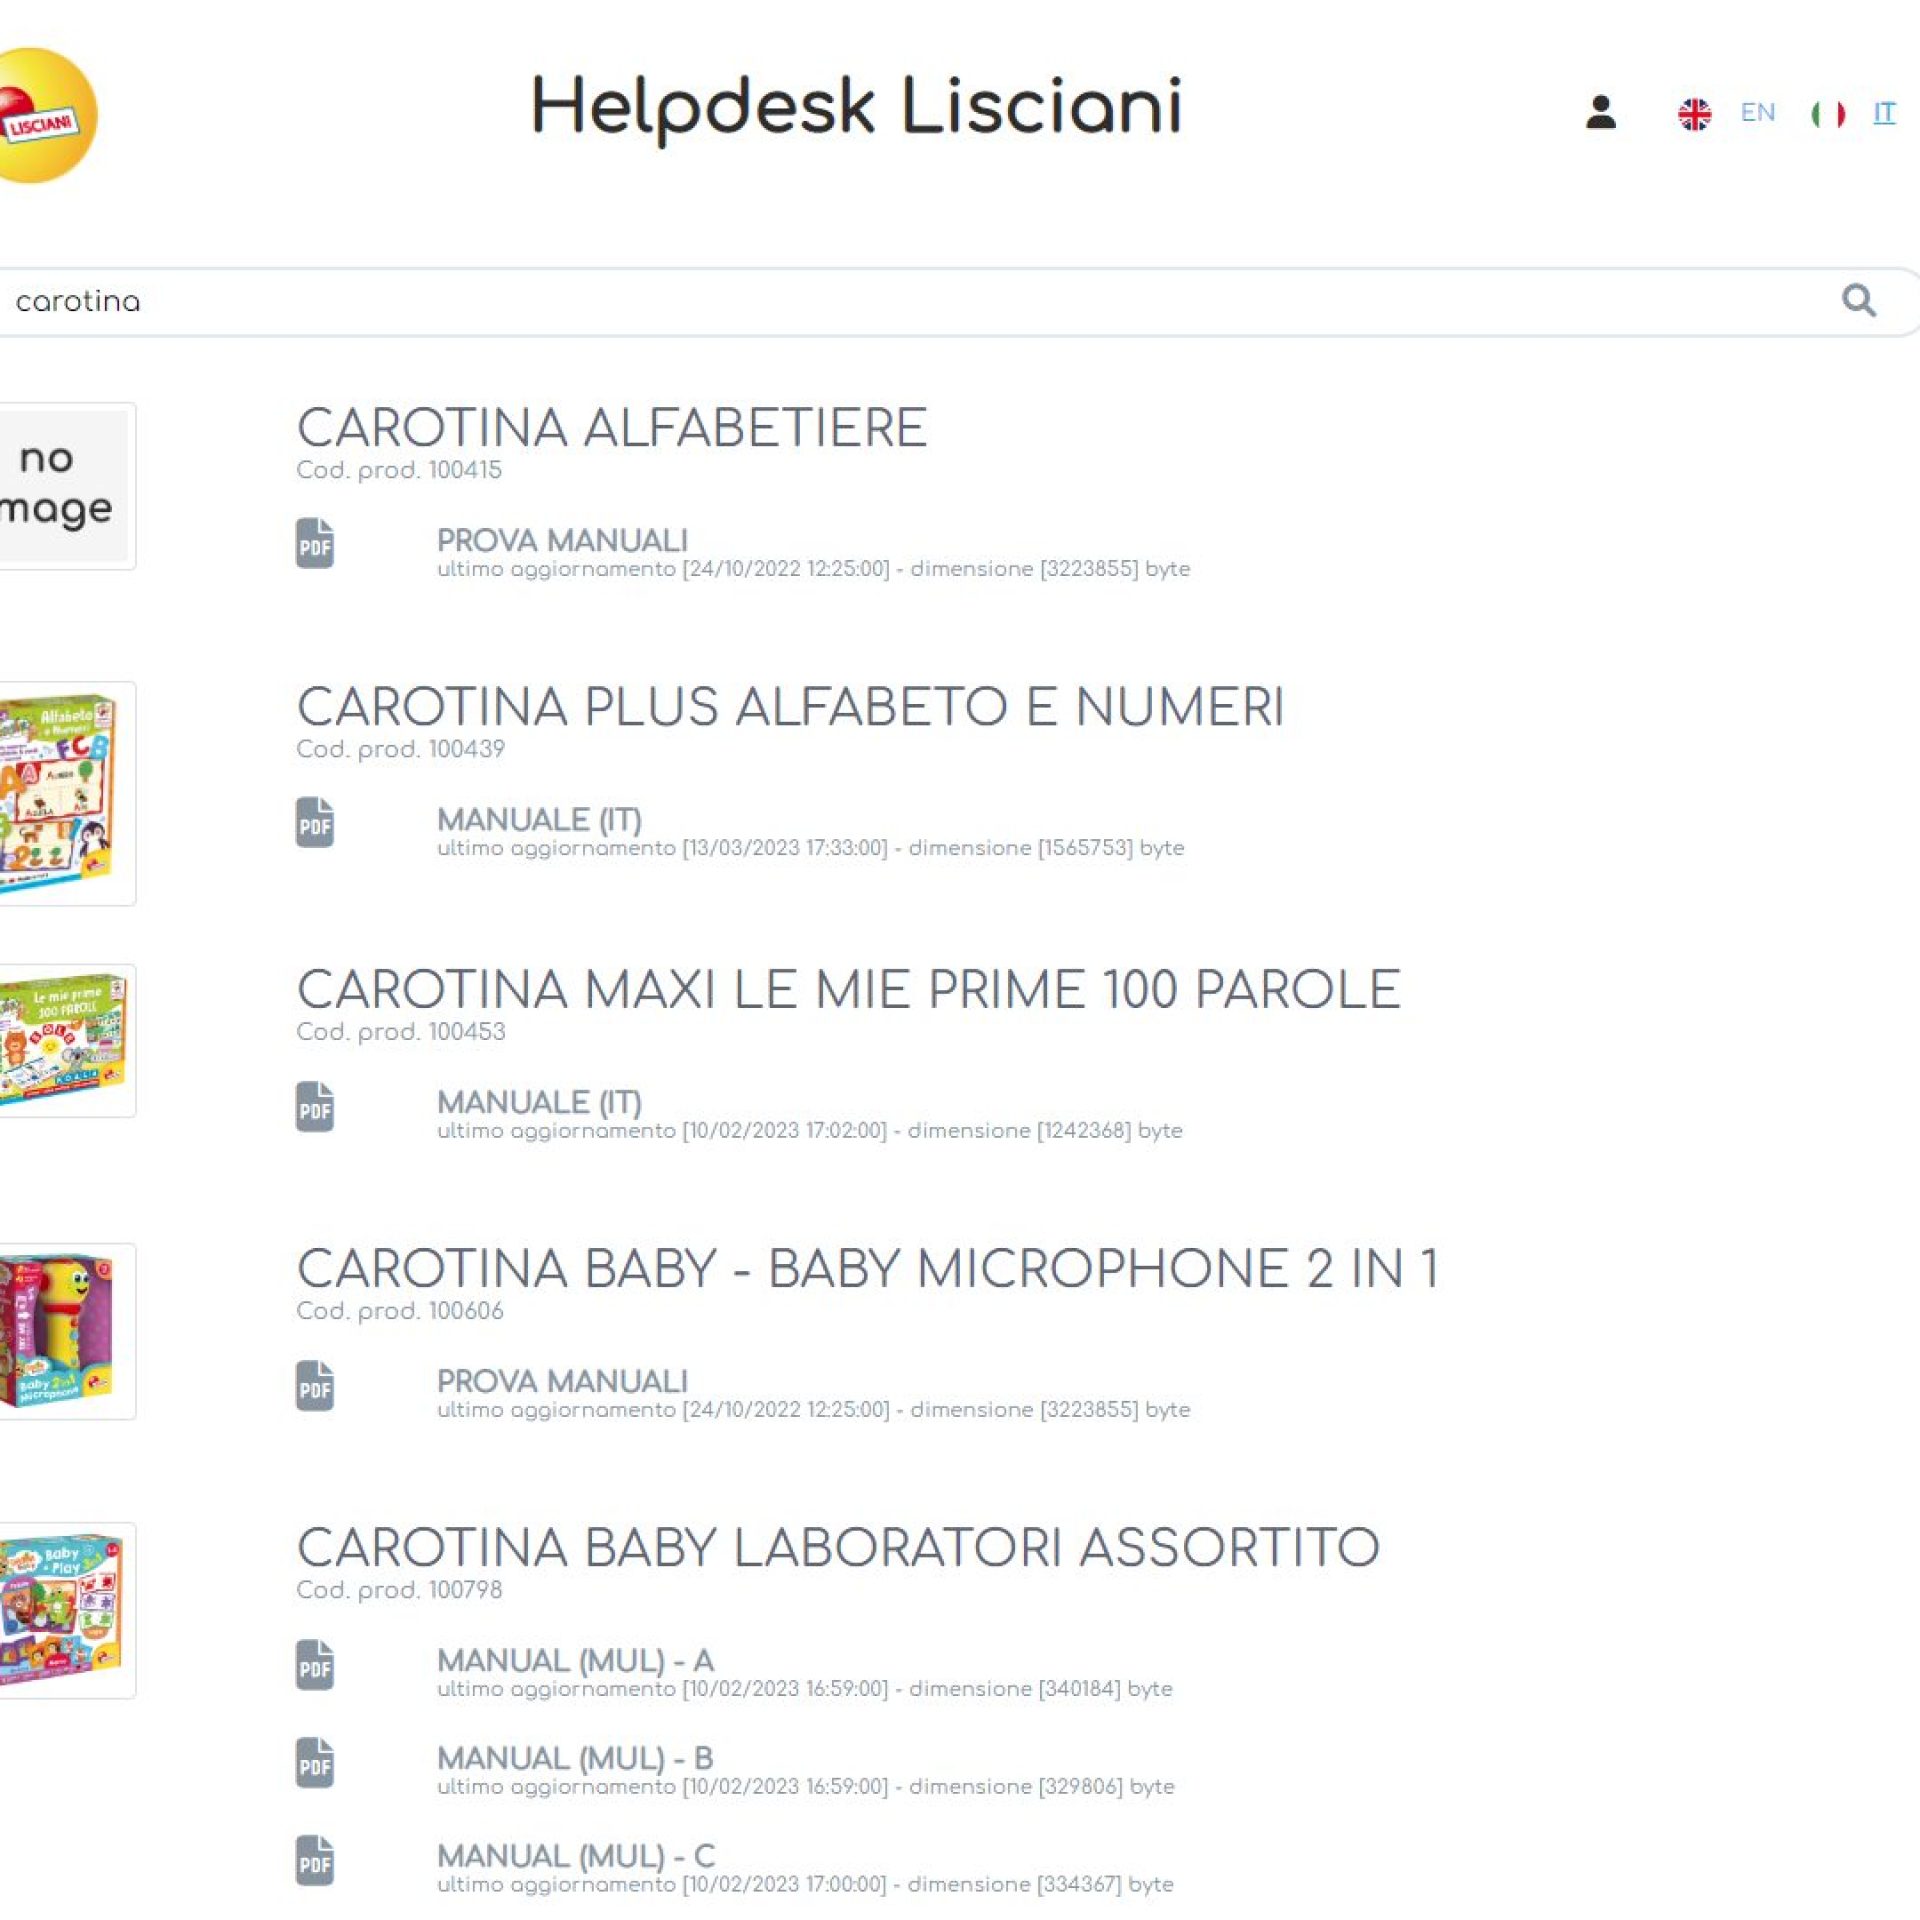Open MANUALE (IT) for Le Mie Prime 100 Parole
The height and width of the screenshot is (1920, 1920).
pyautogui.click(x=539, y=1102)
